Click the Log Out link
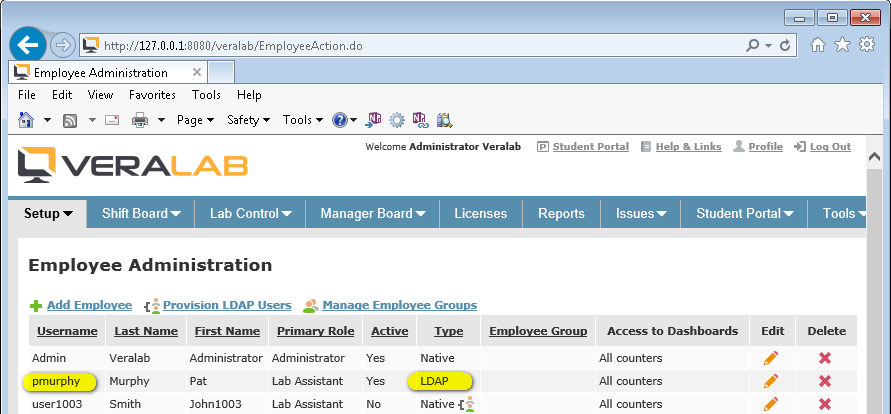This screenshot has width=891, height=414. (x=830, y=147)
